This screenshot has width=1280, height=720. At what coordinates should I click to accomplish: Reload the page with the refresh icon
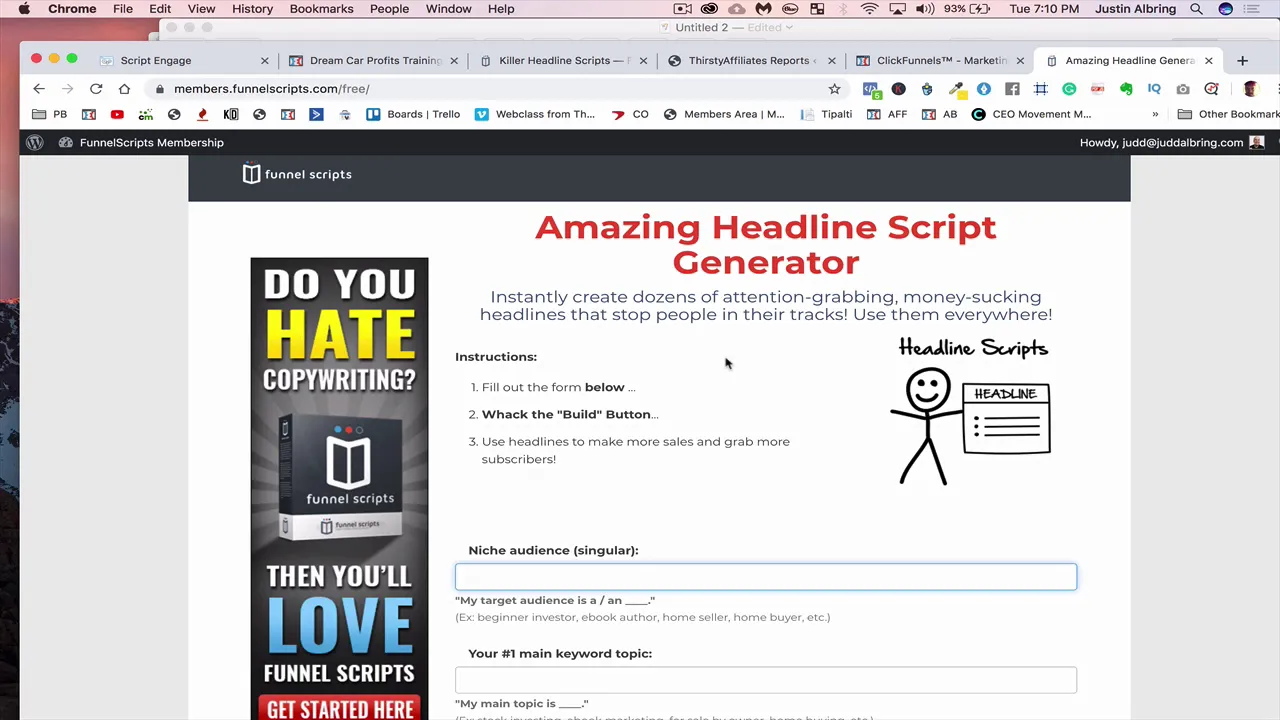pyautogui.click(x=96, y=89)
